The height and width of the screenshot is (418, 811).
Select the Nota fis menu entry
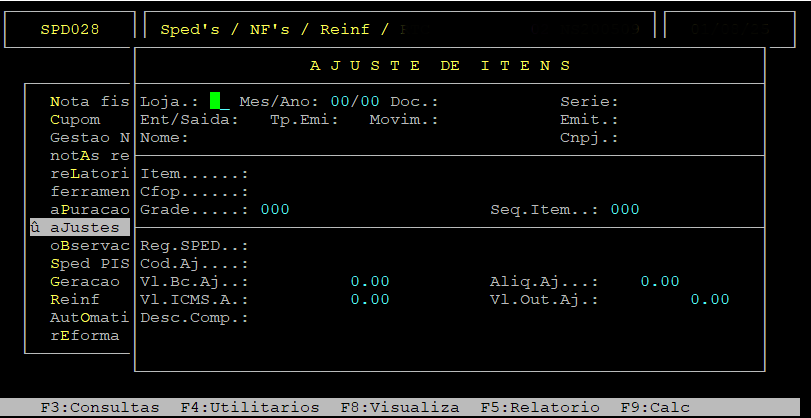pos(89,101)
